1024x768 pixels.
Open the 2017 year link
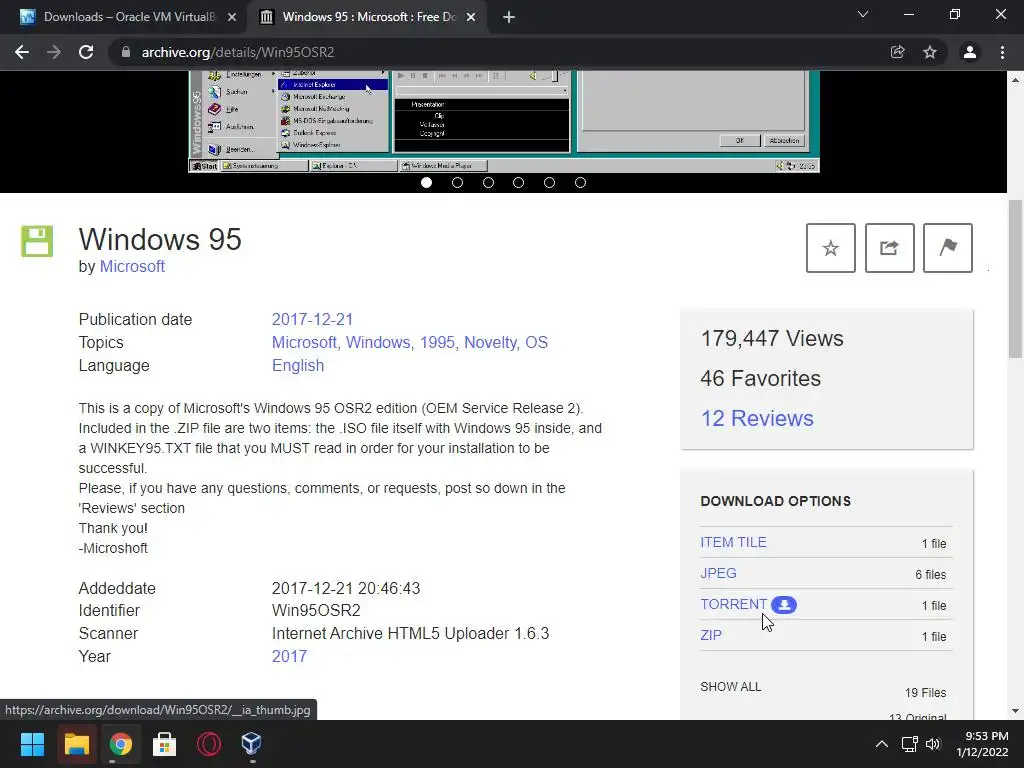(289, 656)
